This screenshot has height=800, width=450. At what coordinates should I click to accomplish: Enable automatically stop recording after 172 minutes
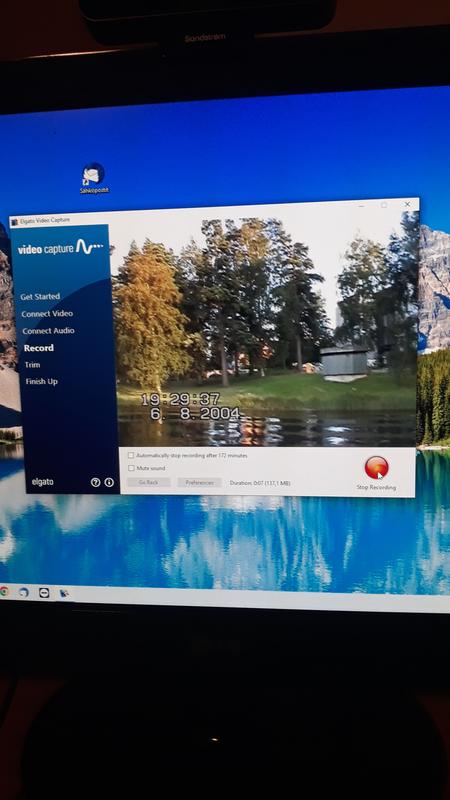pyautogui.click(x=131, y=455)
